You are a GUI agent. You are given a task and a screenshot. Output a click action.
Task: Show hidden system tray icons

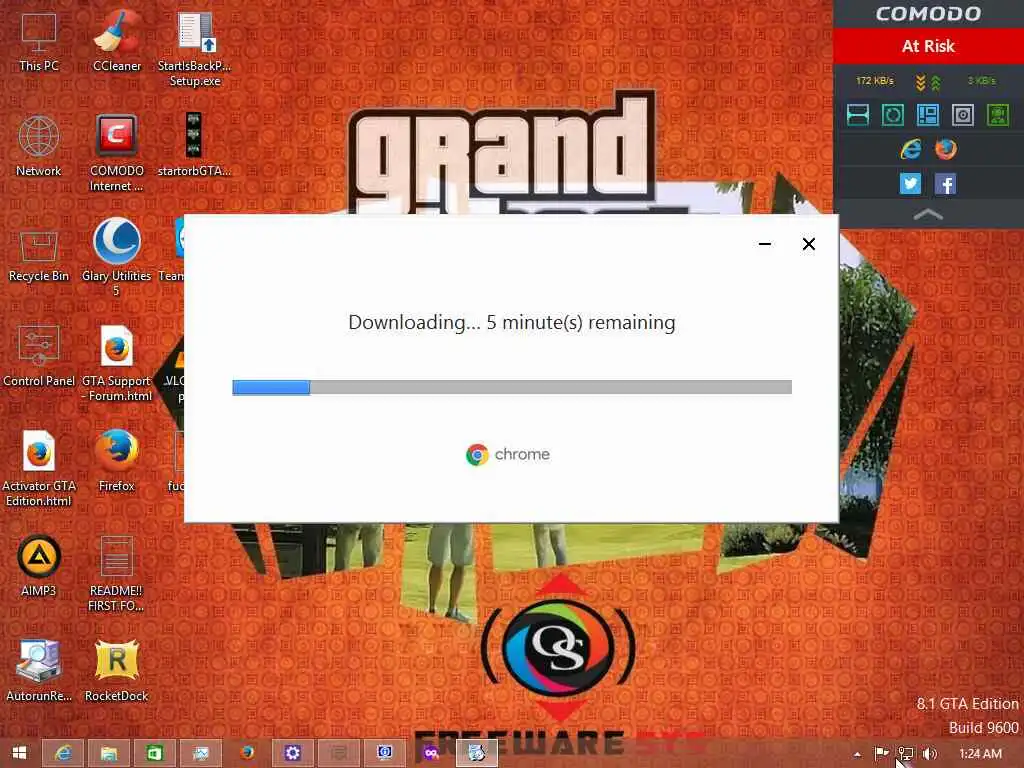(857, 754)
